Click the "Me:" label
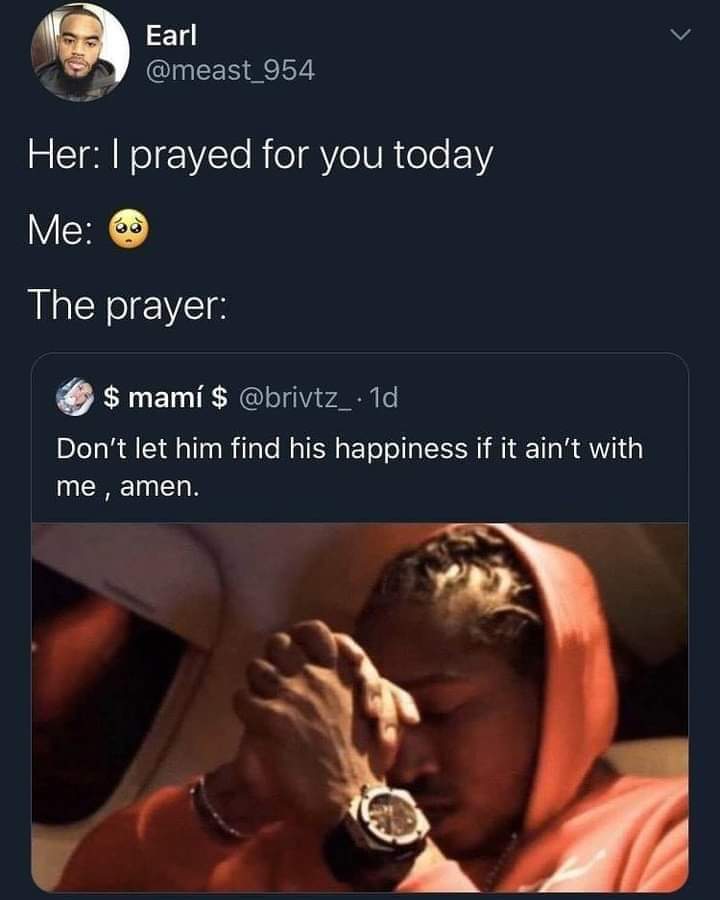 point(60,231)
